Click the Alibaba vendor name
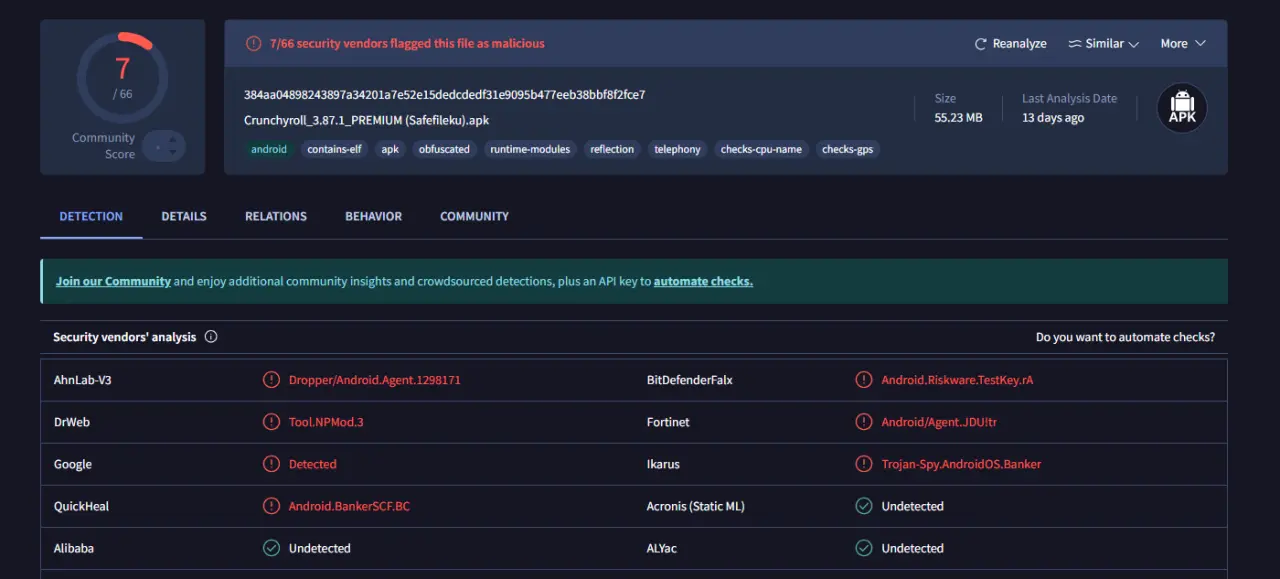The height and width of the screenshot is (579, 1280). (x=74, y=548)
